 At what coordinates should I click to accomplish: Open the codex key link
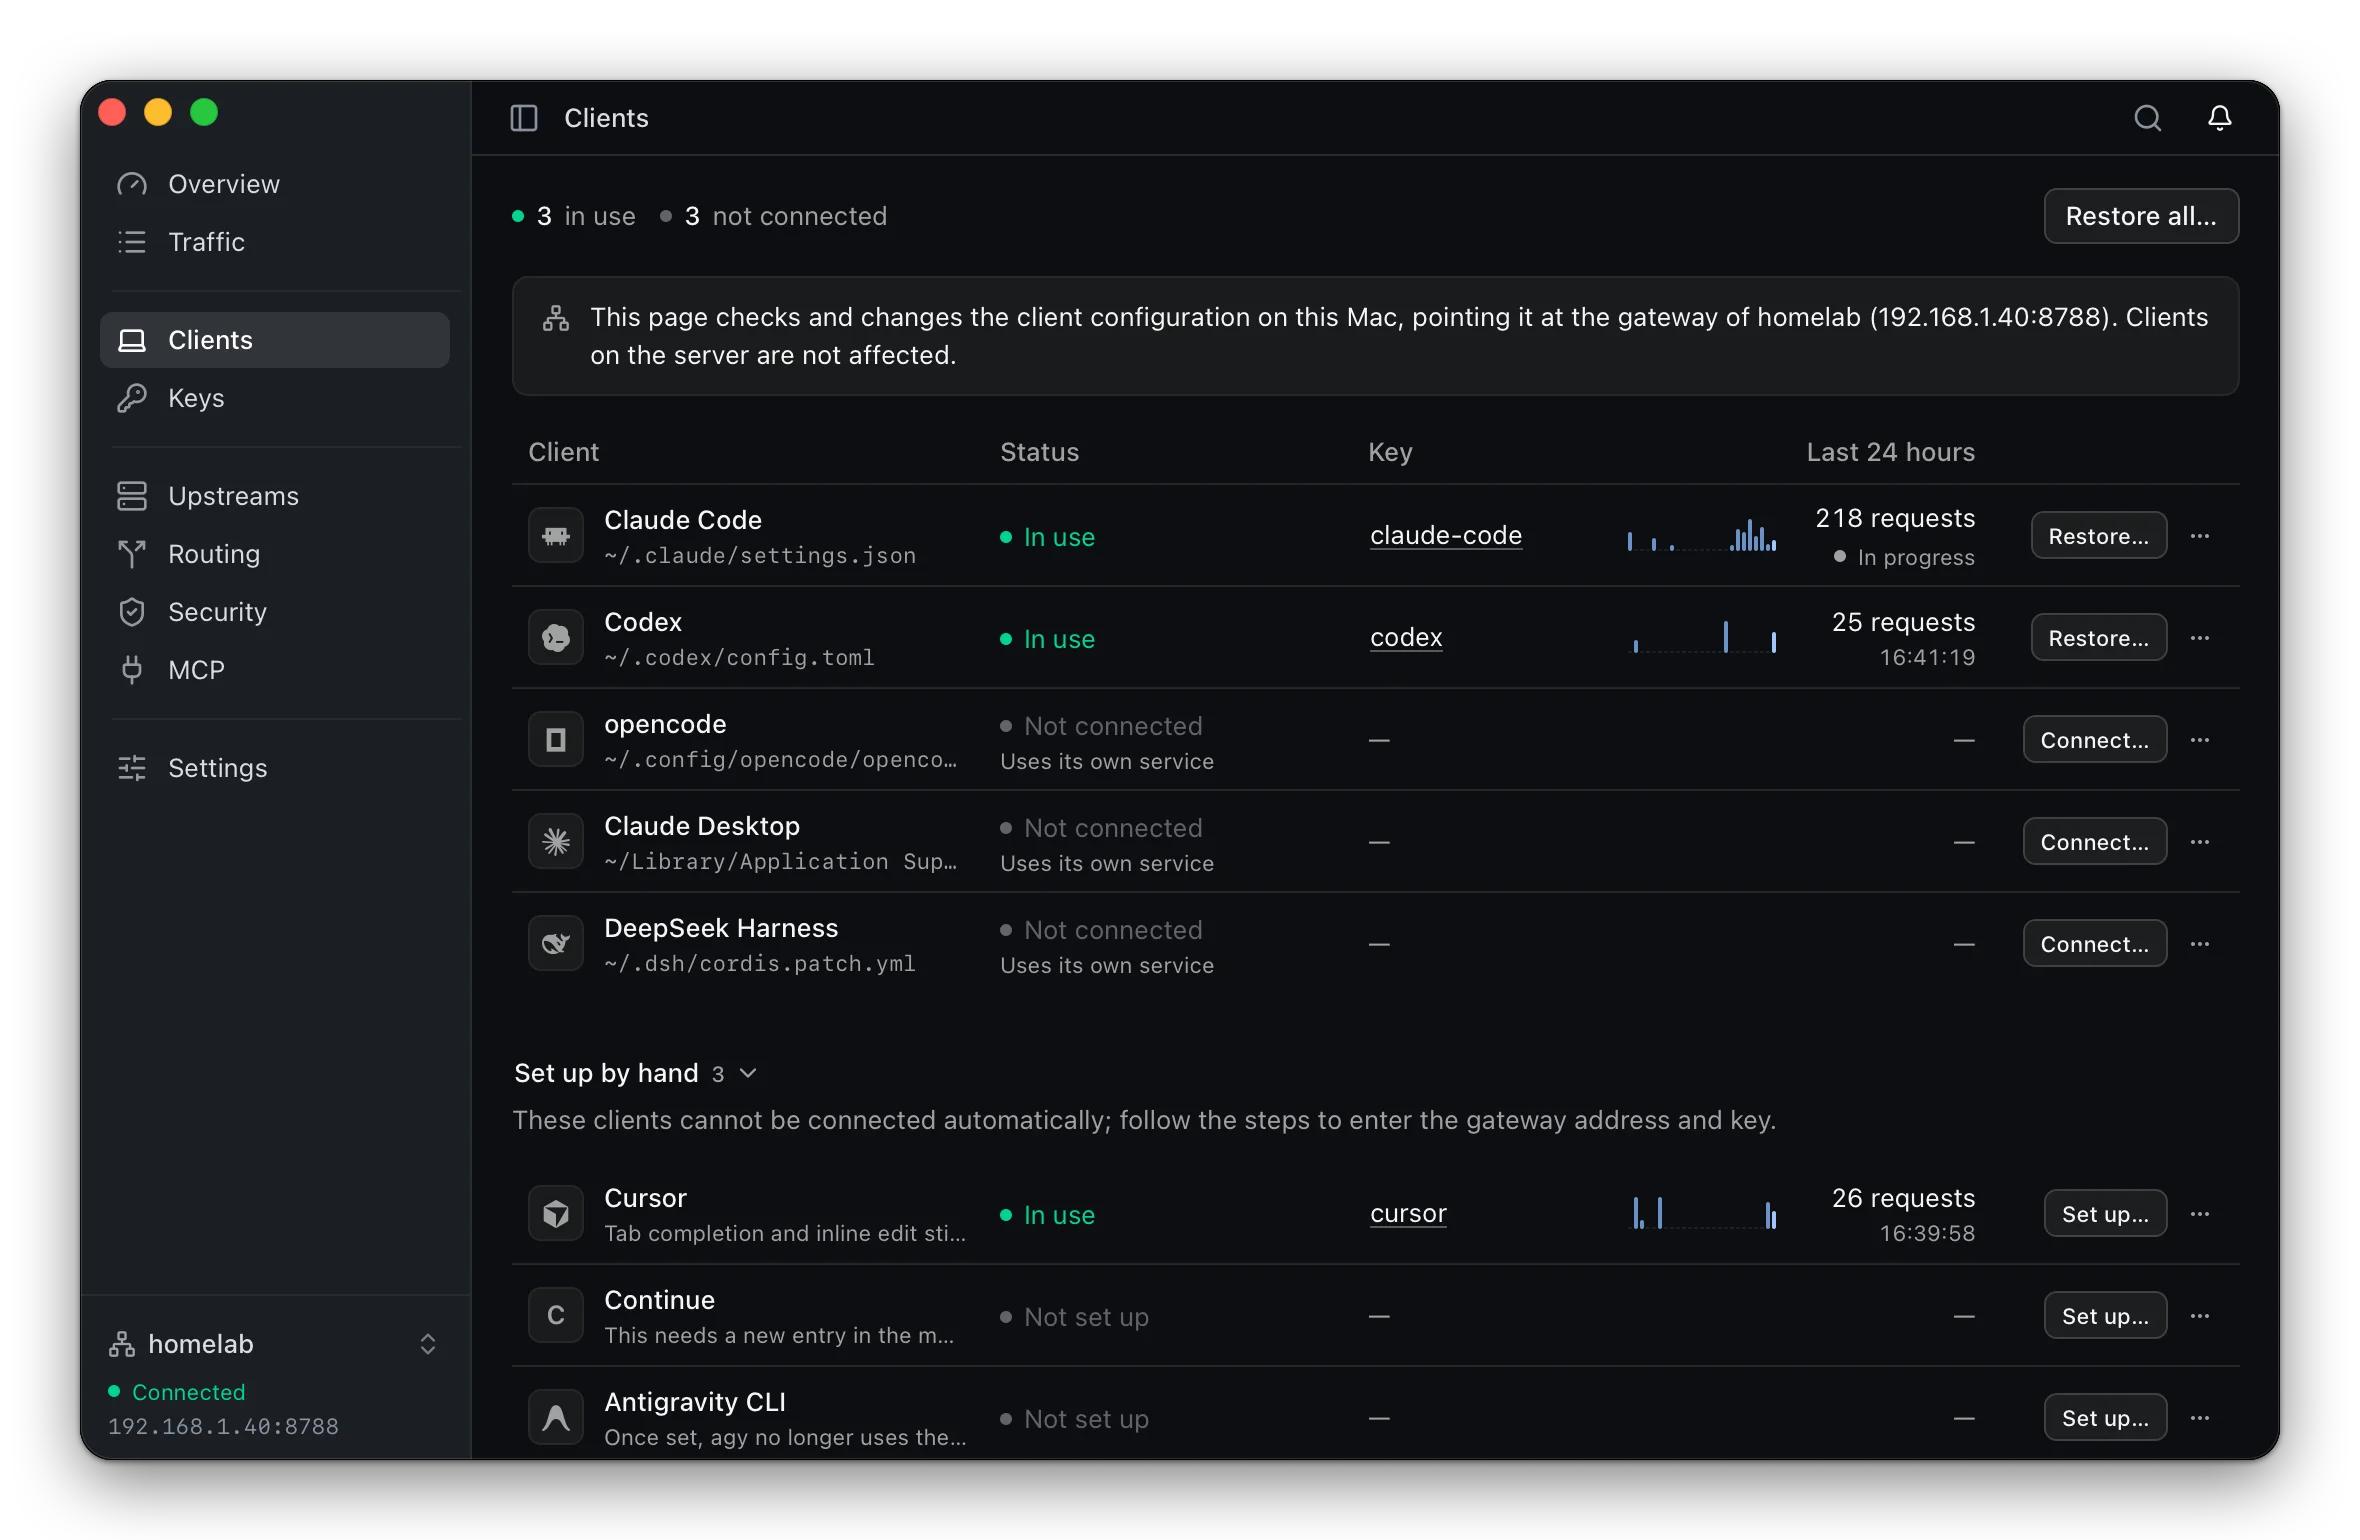click(1406, 638)
